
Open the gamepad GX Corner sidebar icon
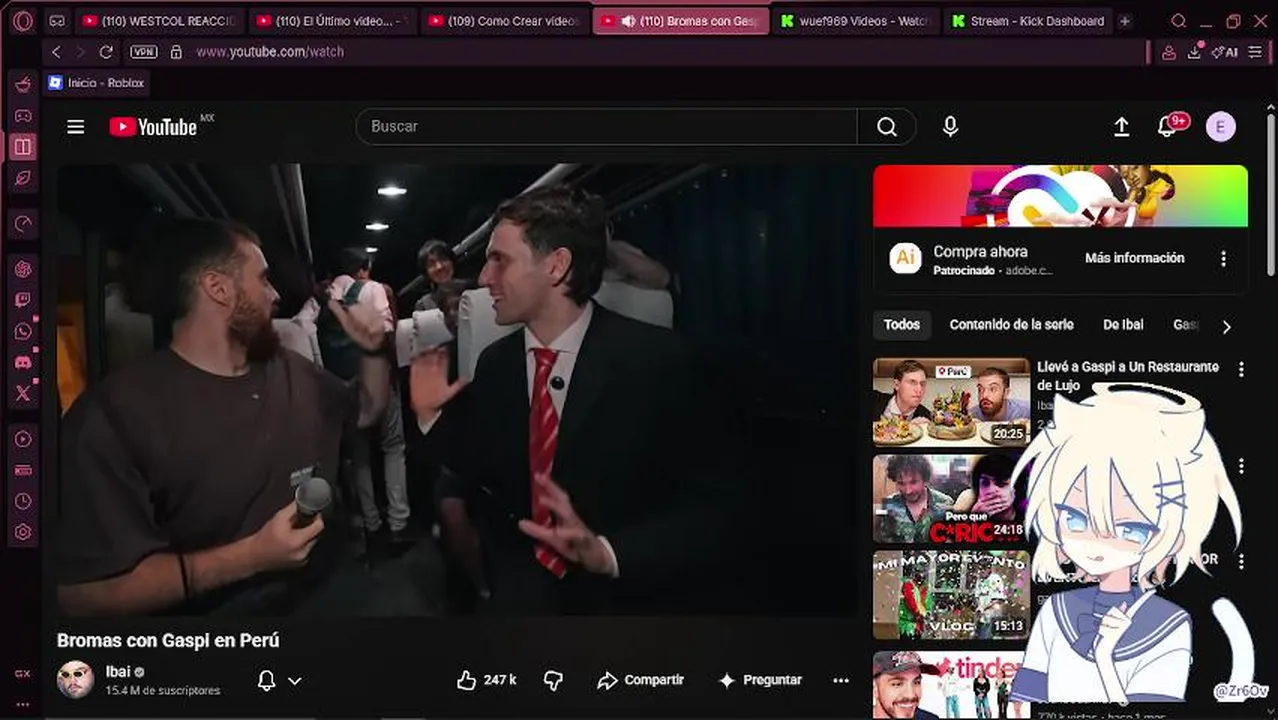[x=23, y=116]
